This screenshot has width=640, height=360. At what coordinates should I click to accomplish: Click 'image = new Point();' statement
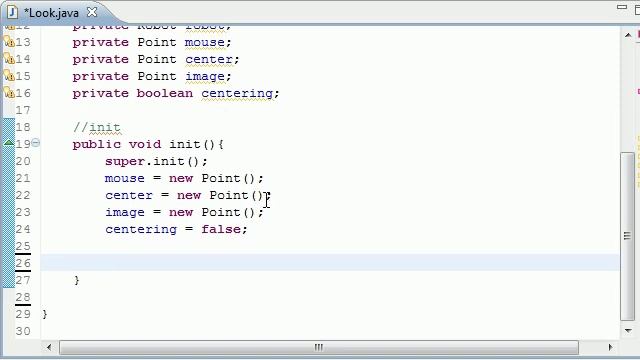point(184,213)
